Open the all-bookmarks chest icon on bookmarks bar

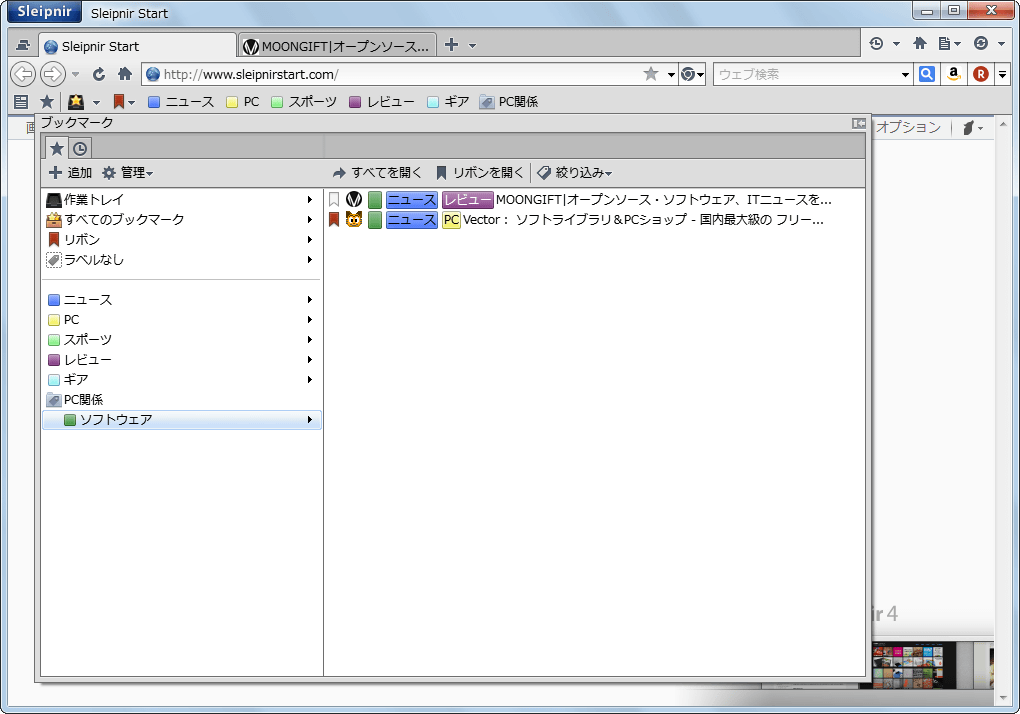(x=76, y=101)
